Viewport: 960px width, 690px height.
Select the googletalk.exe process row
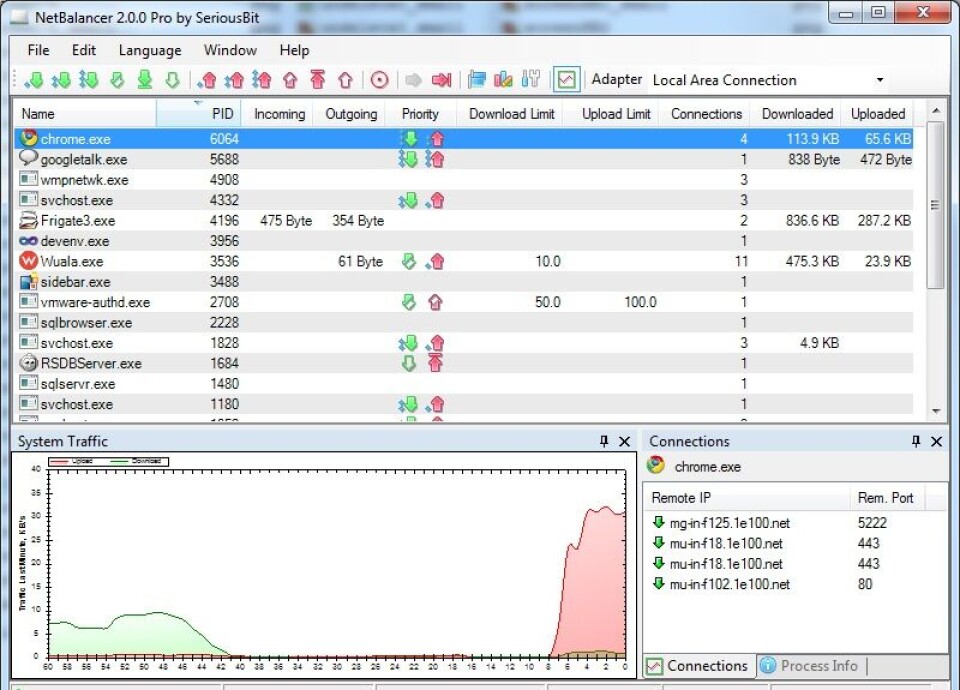tap(463, 159)
